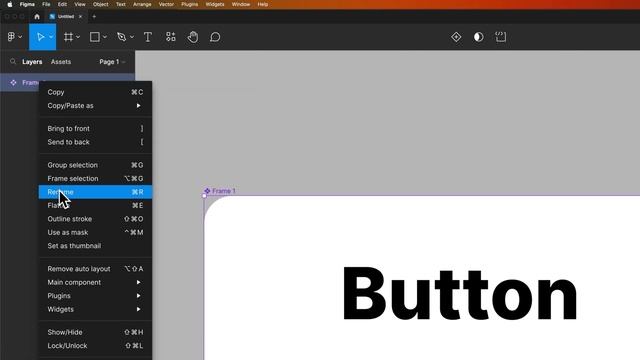Open the Window menu

point(241,4)
